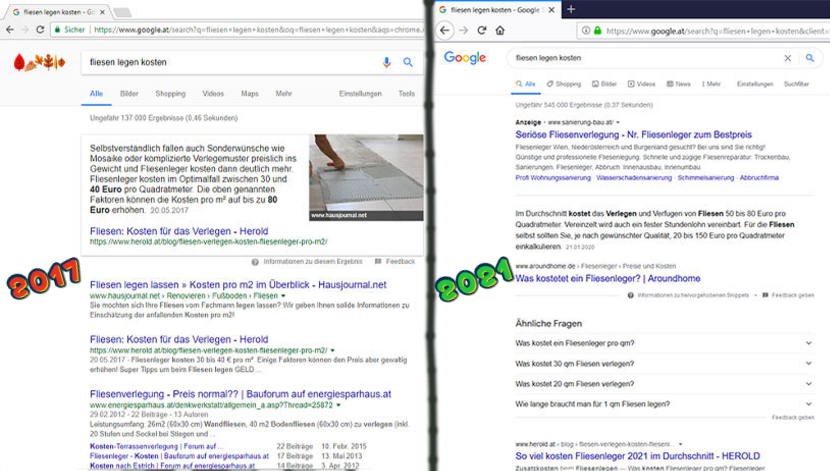Open 'Was kostetet ein Fliesenleger? | Aroundhome' result
The width and height of the screenshot is (830, 471).
tap(608, 278)
